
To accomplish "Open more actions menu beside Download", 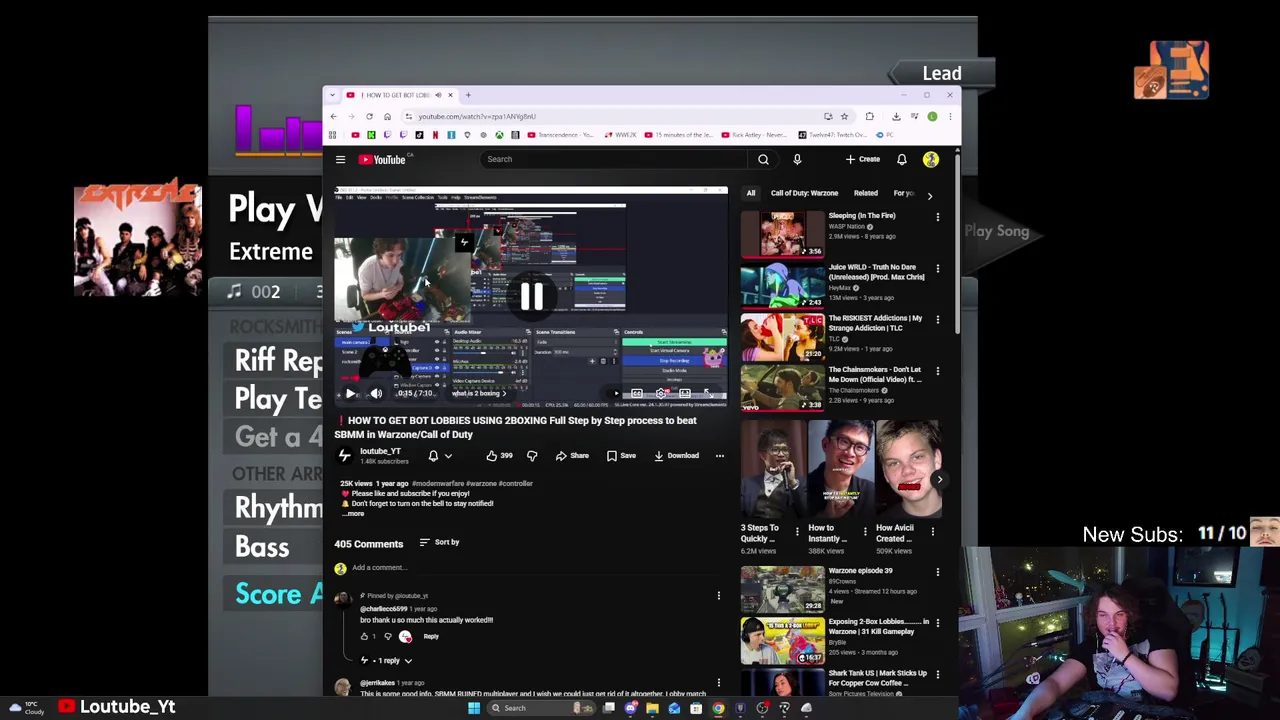I will 719,456.
